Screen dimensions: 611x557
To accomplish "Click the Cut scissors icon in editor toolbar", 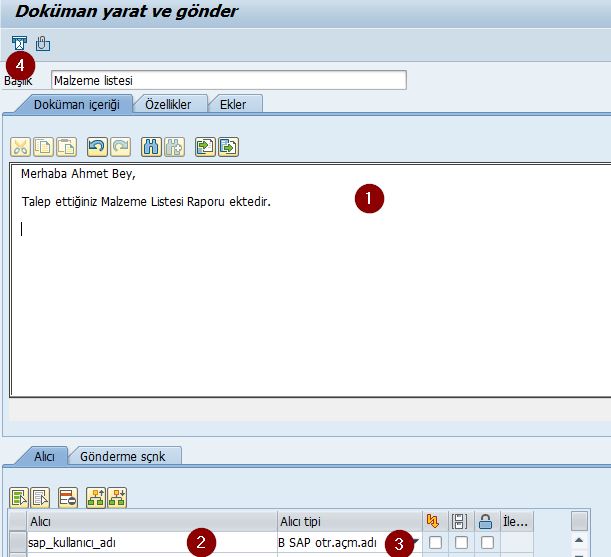I will tap(20, 147).
